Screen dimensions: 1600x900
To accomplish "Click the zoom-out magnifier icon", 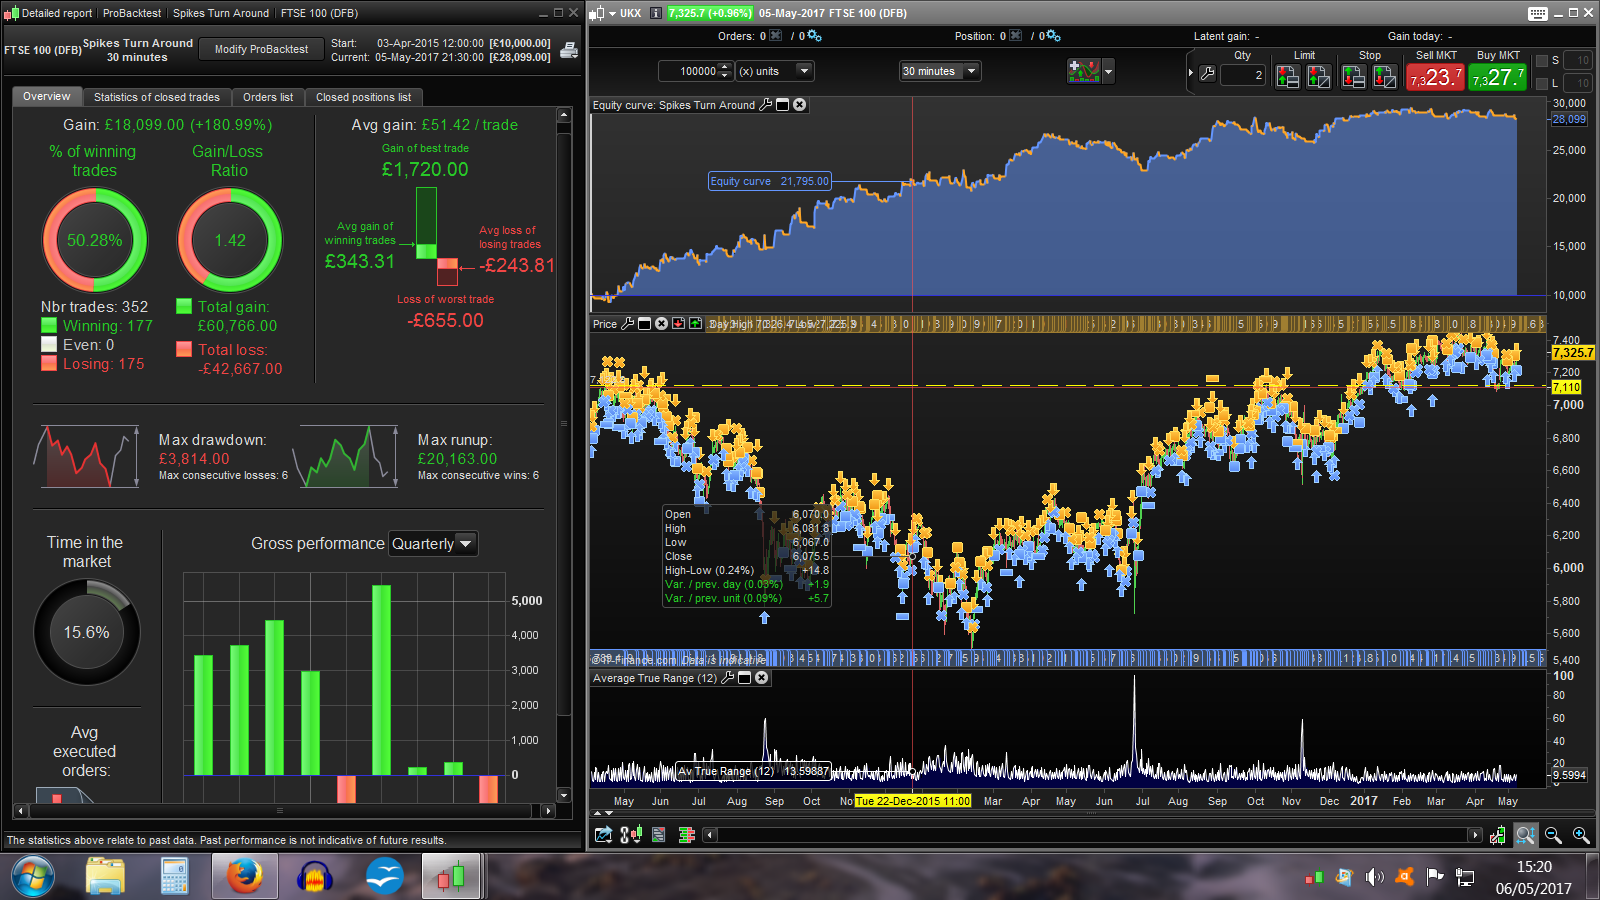I will (x=1553, y=834).
